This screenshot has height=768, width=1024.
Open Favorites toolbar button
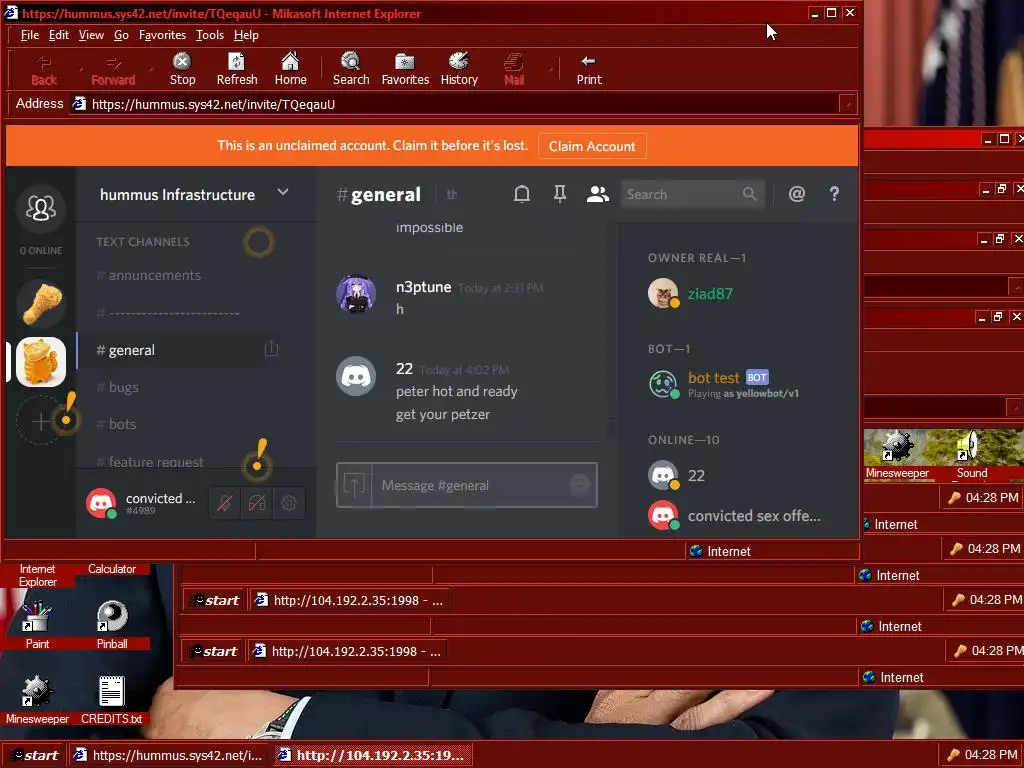pos(405,69)
